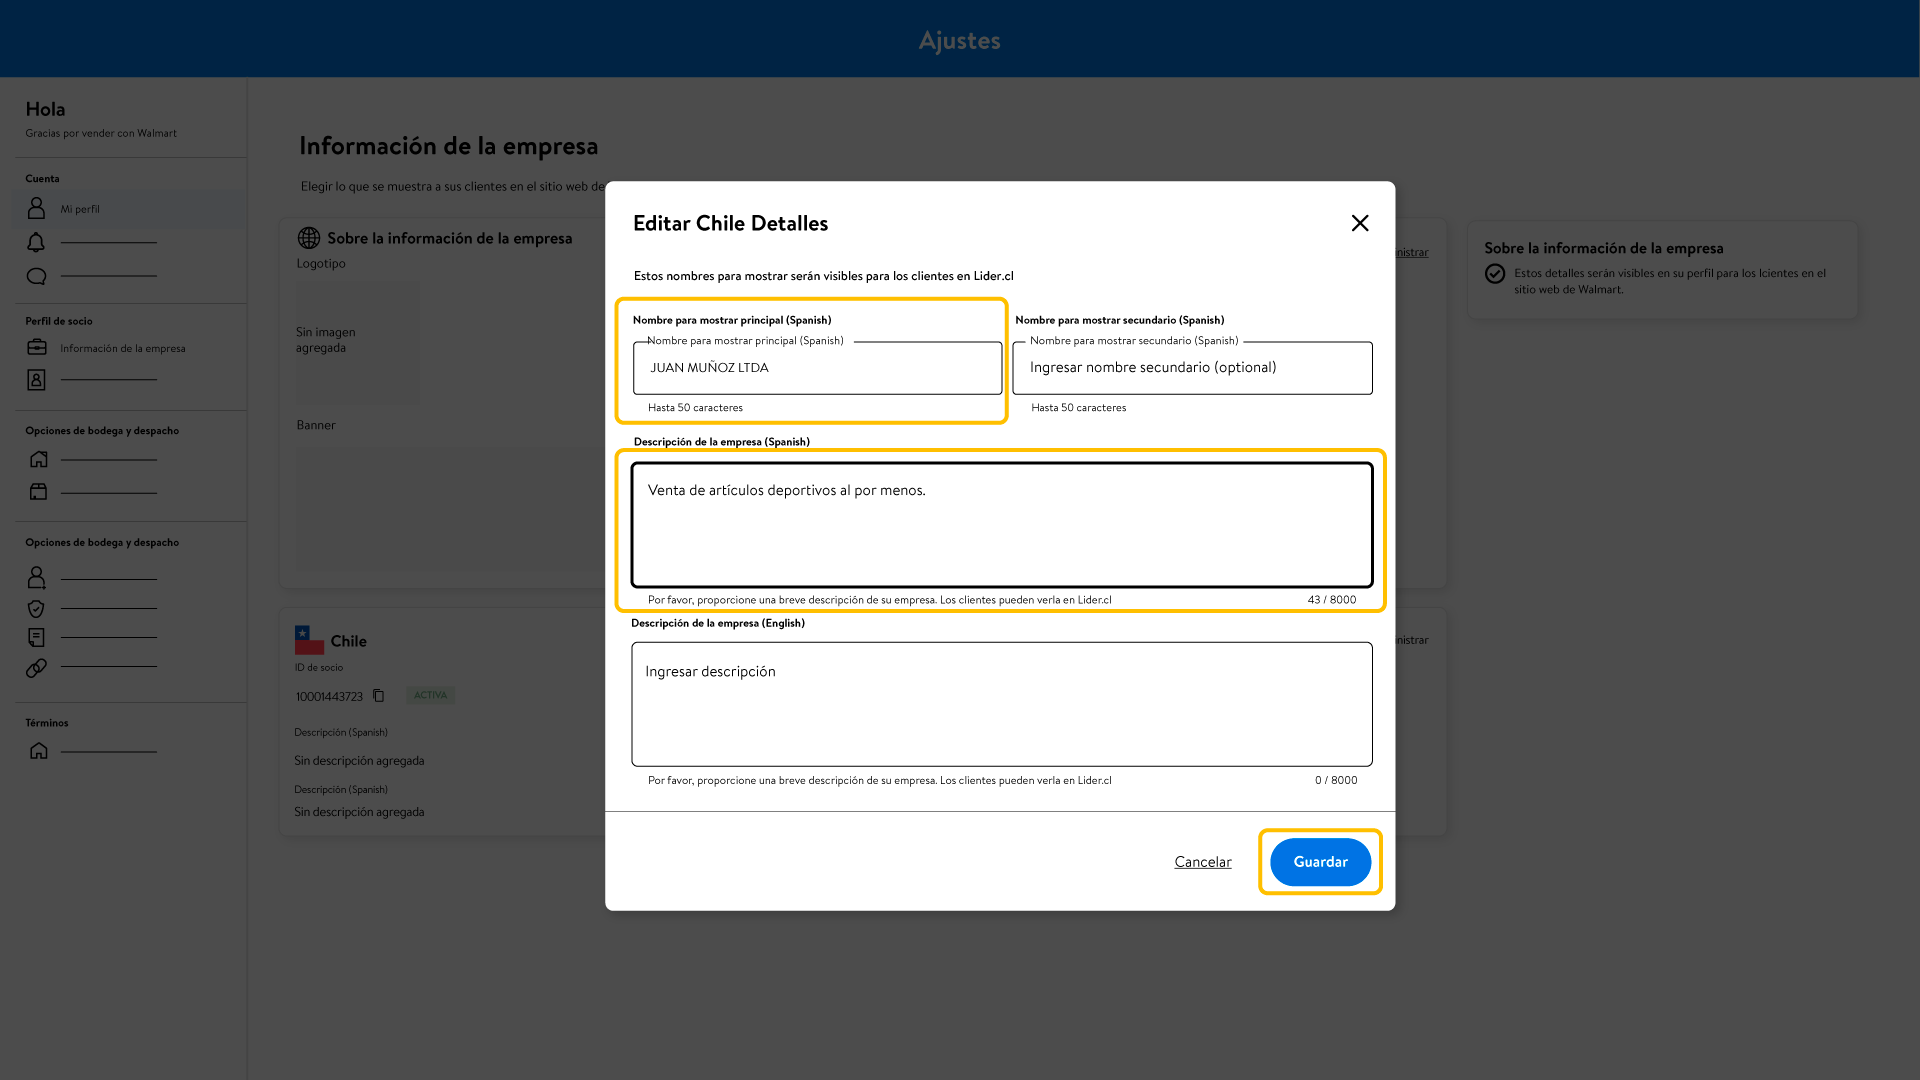Click the chat bubble icon in sidebar

point(37,276)
